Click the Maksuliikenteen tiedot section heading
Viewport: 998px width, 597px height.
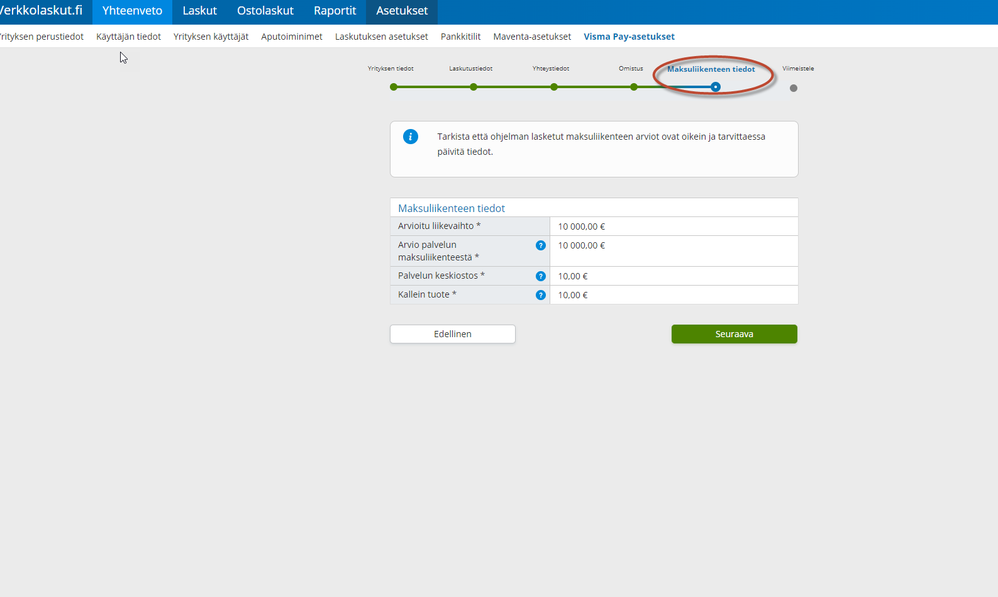point(451,208)
